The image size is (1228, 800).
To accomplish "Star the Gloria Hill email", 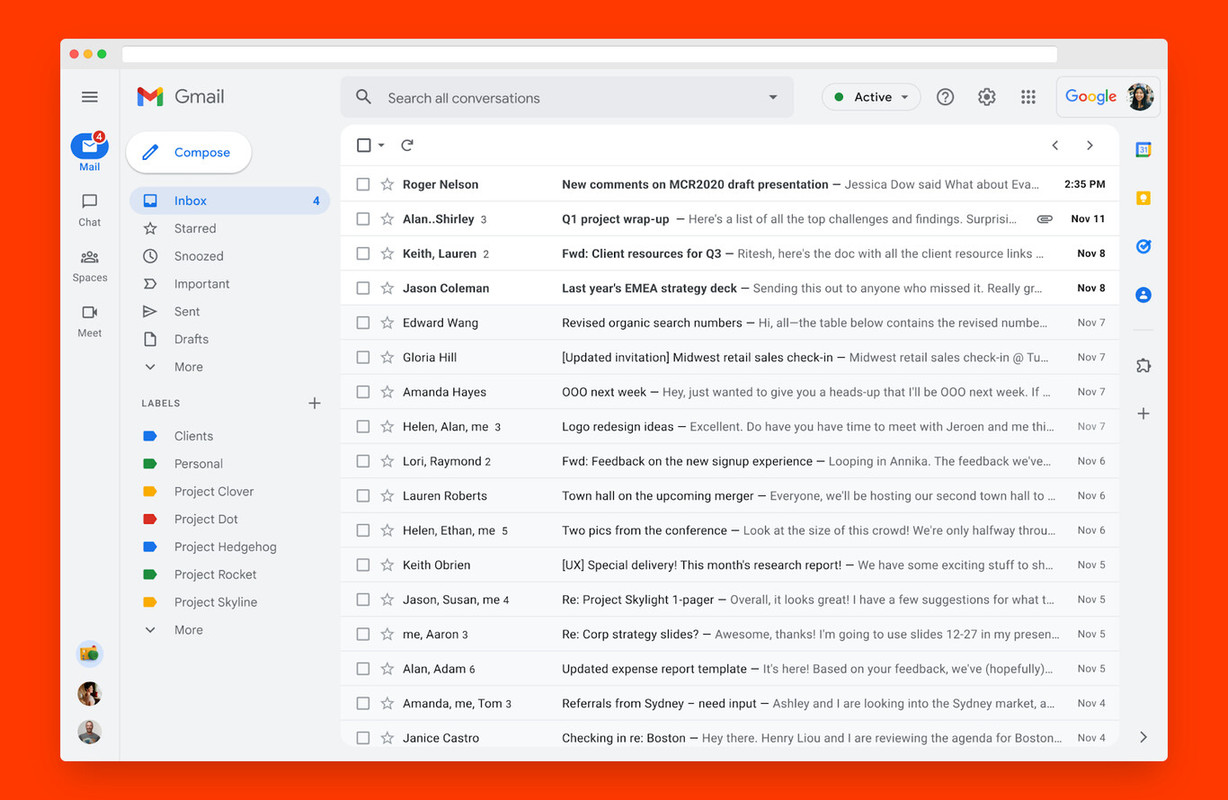I will (x=387, y=357).
